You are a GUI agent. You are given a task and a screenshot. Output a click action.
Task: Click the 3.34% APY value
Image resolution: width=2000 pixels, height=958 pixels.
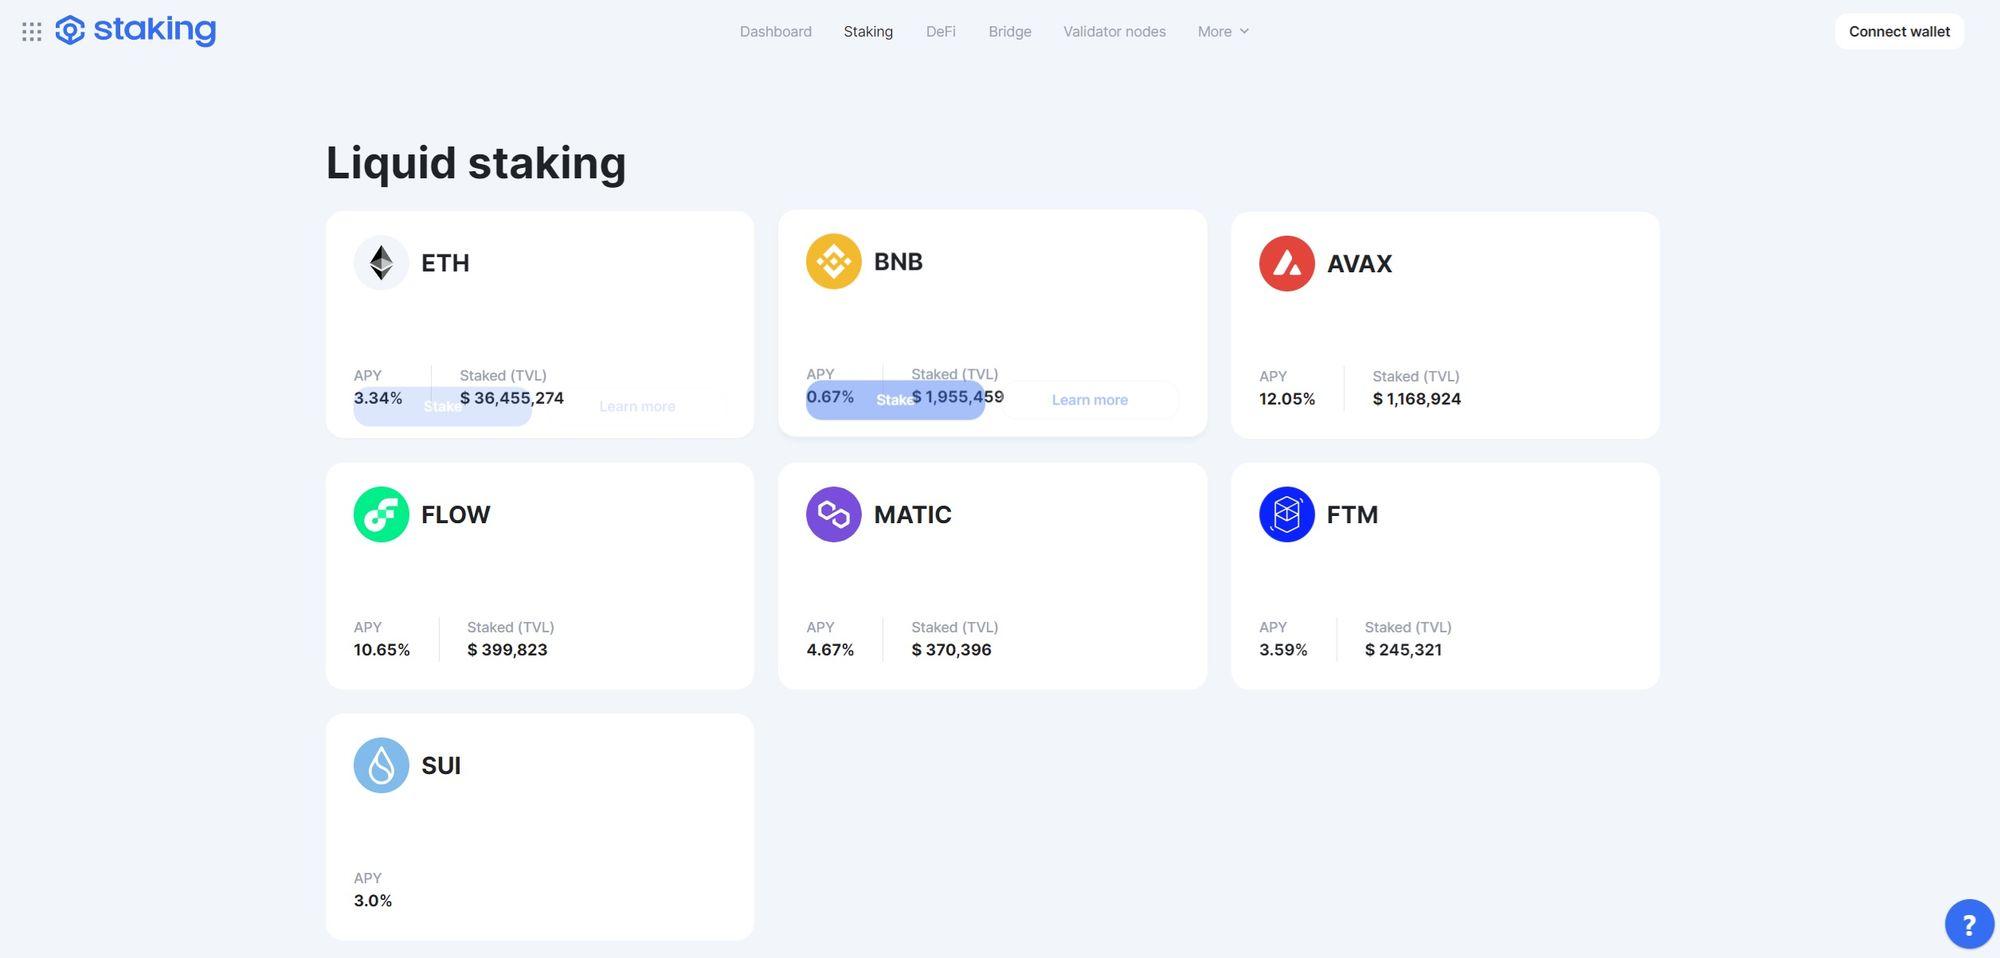click(x=378, y=398)
